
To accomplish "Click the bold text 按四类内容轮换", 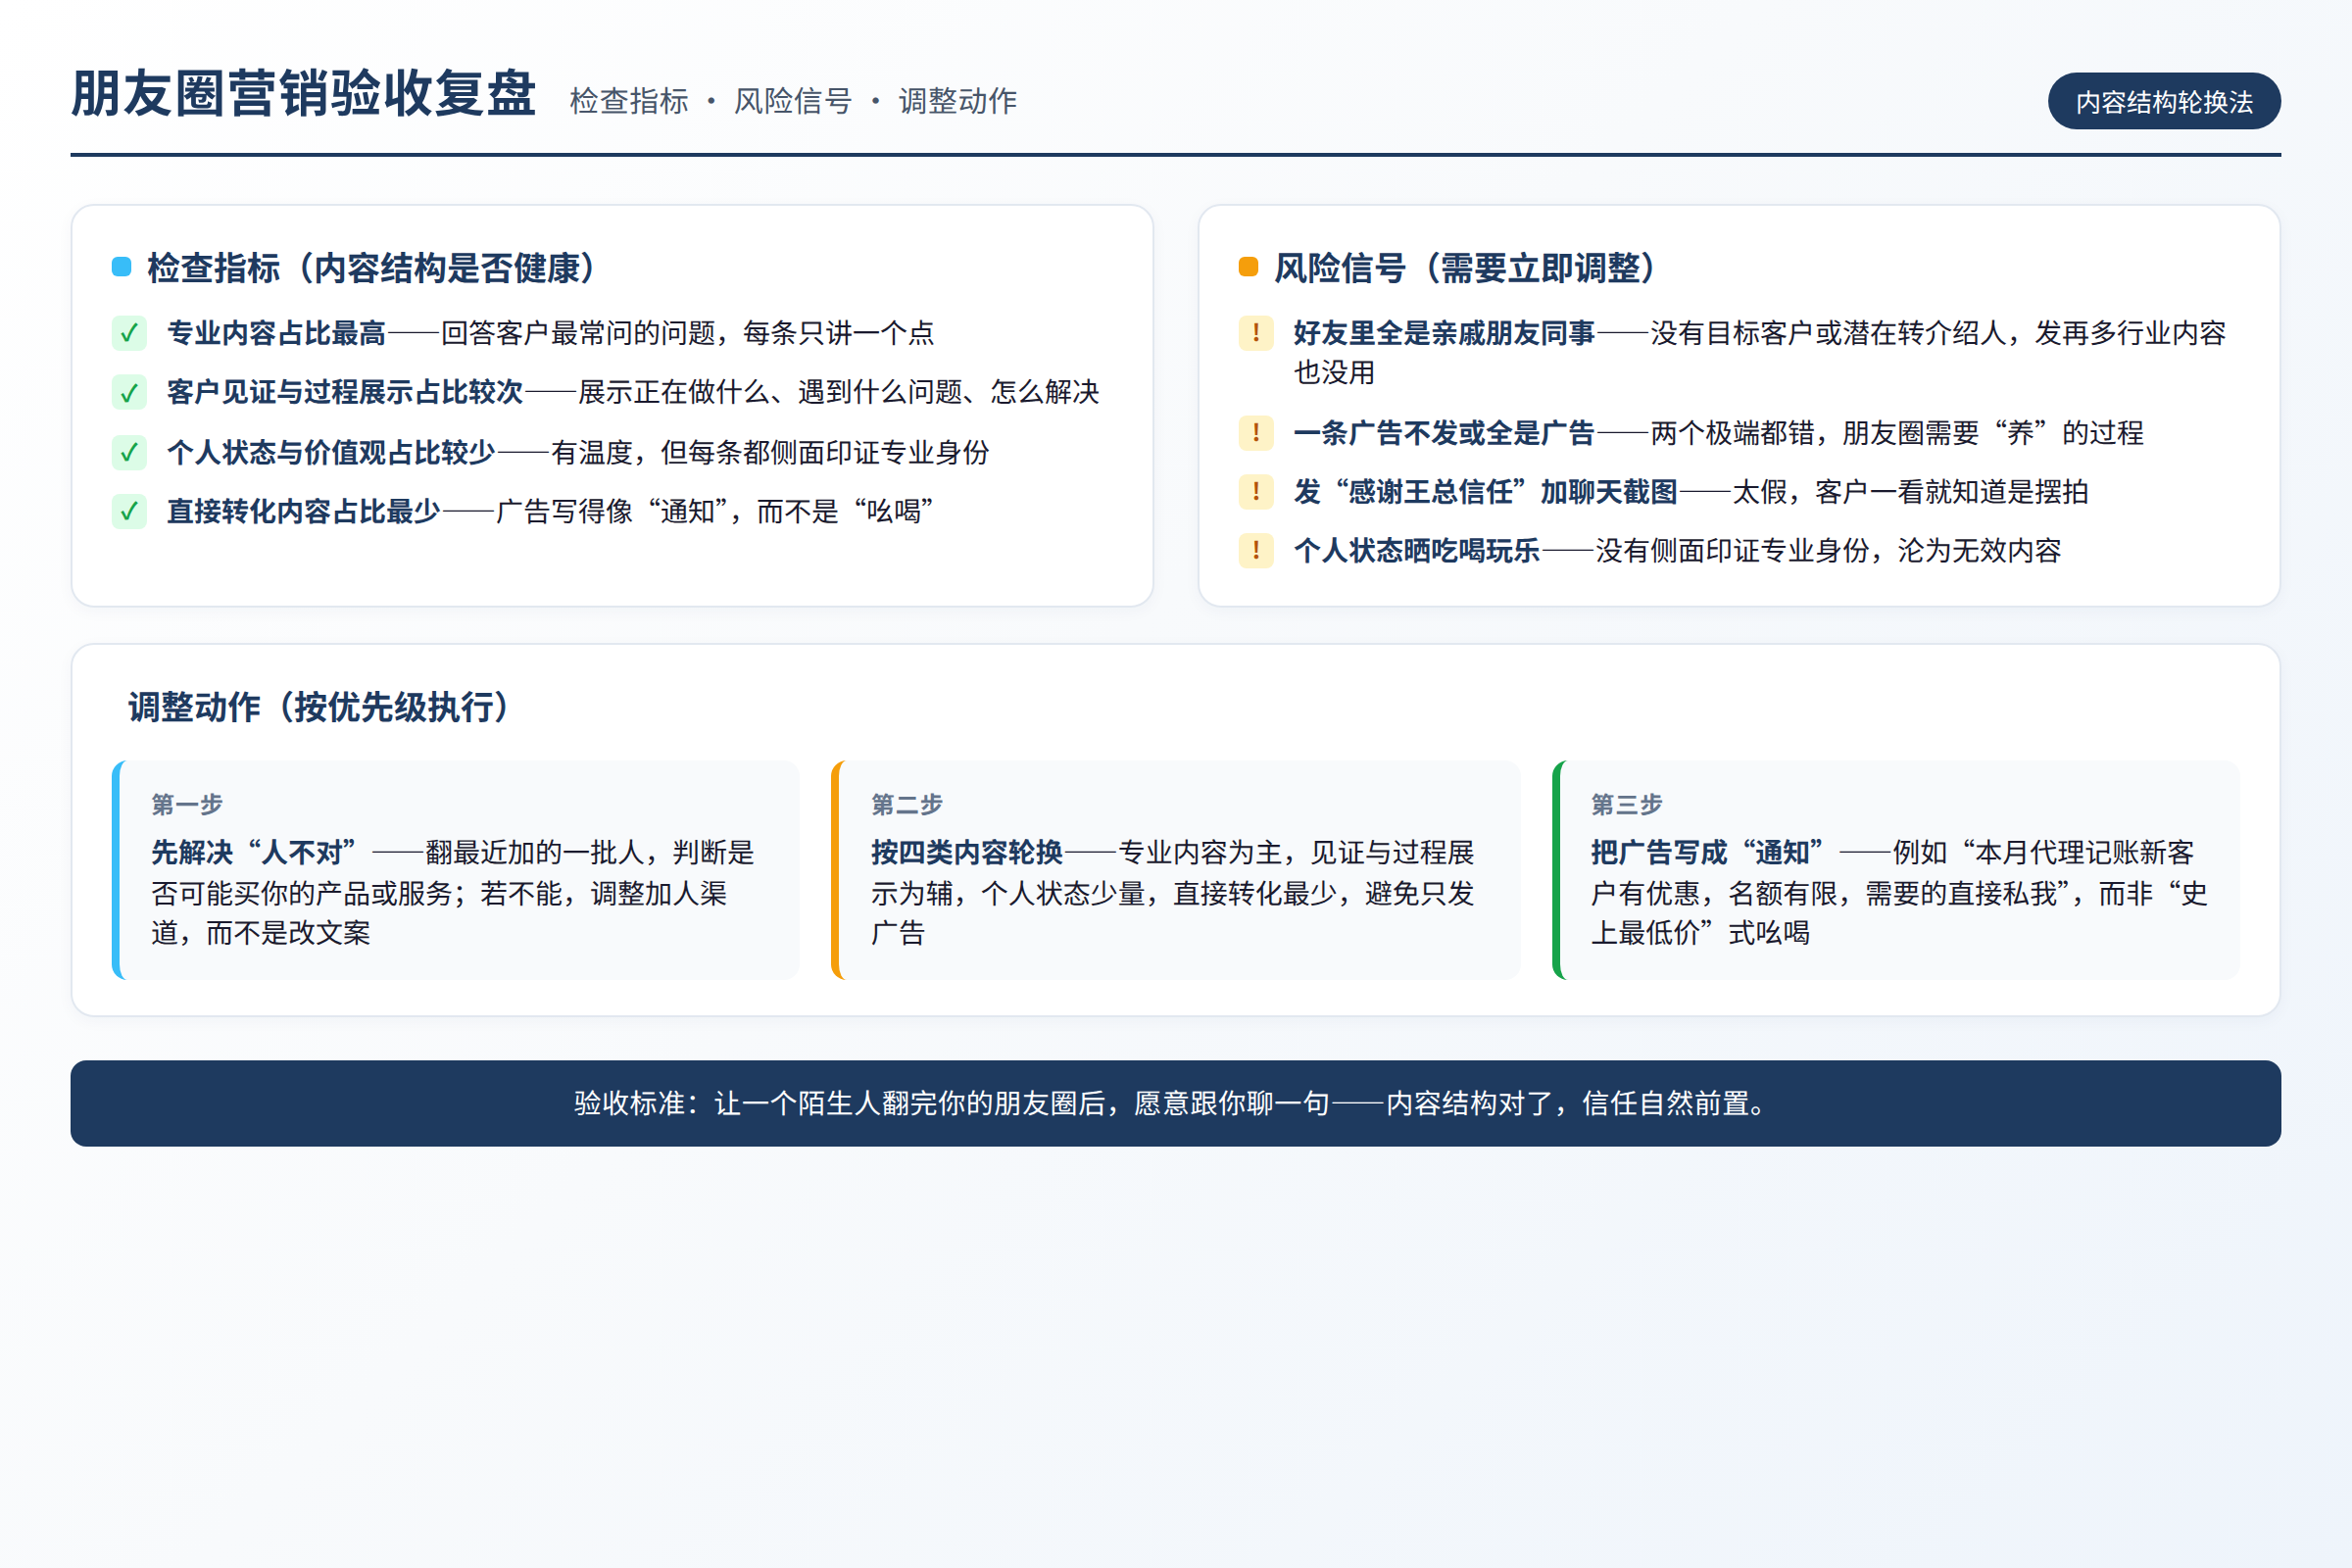I will [967, 852].
